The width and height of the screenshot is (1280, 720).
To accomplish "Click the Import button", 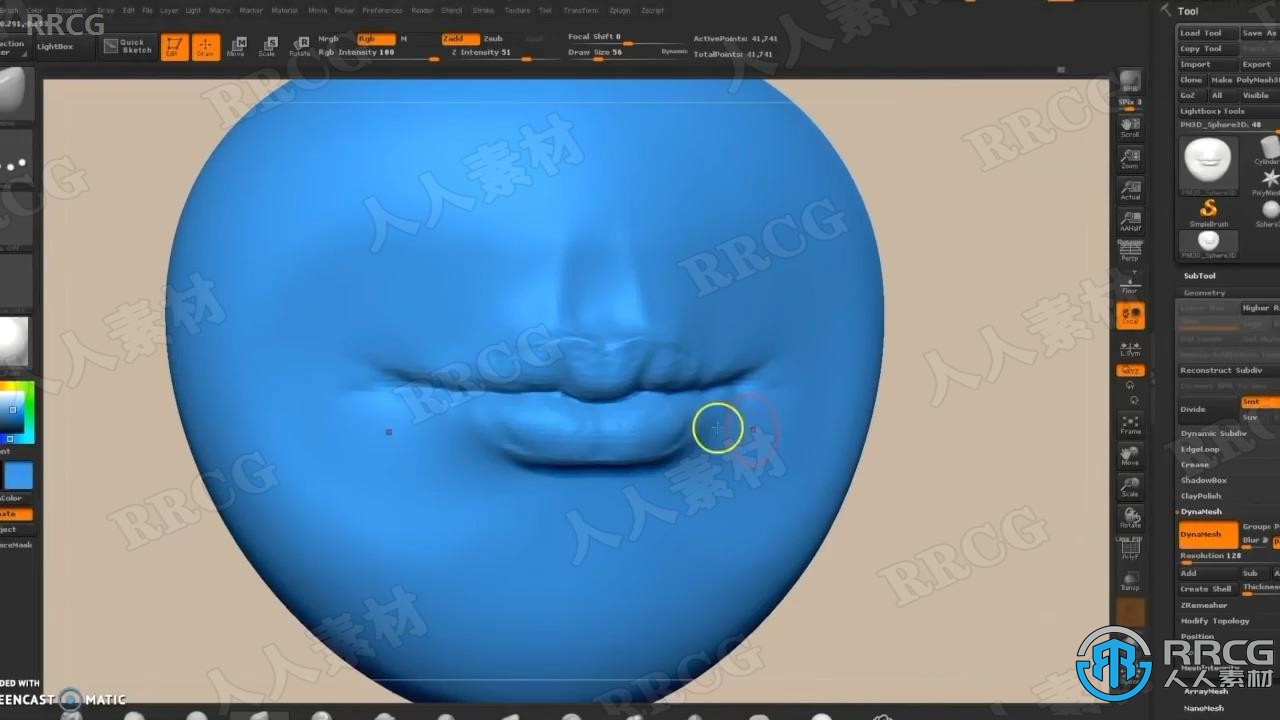I will [1207, 64].
